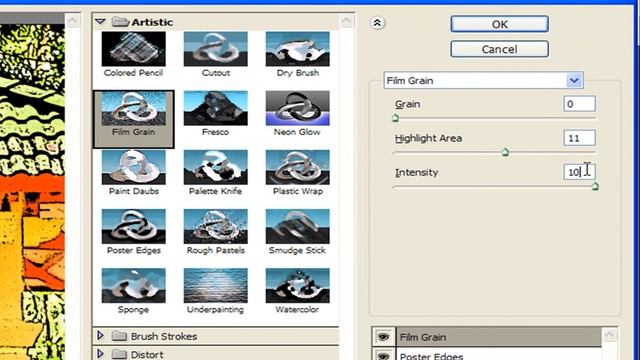
Task: Click the Highlight Area value field
Action: pos(579,138)
